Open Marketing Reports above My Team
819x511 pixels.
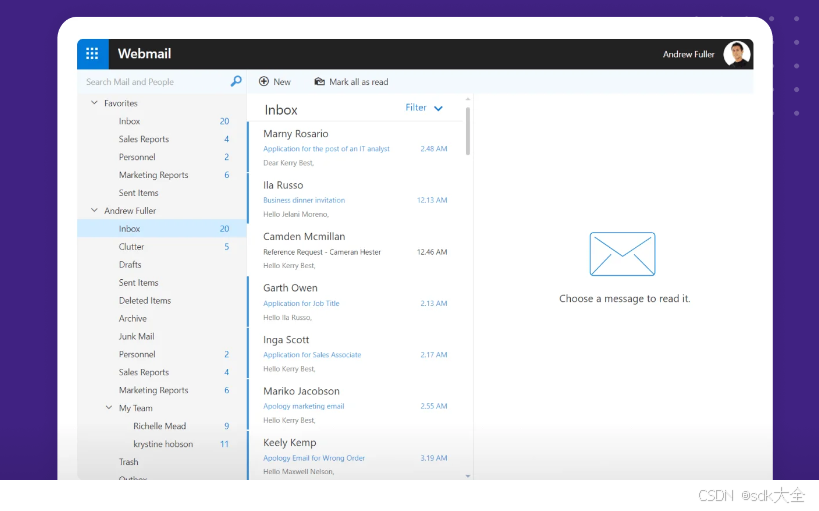coord(162,390)
